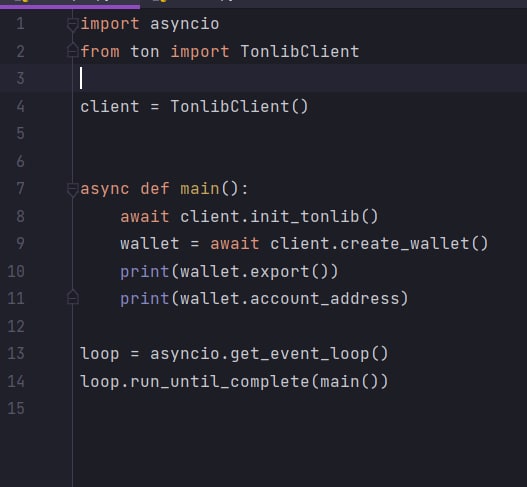Switch to the second inactive editor tab

pyautogui.click(x=192, y=3)
